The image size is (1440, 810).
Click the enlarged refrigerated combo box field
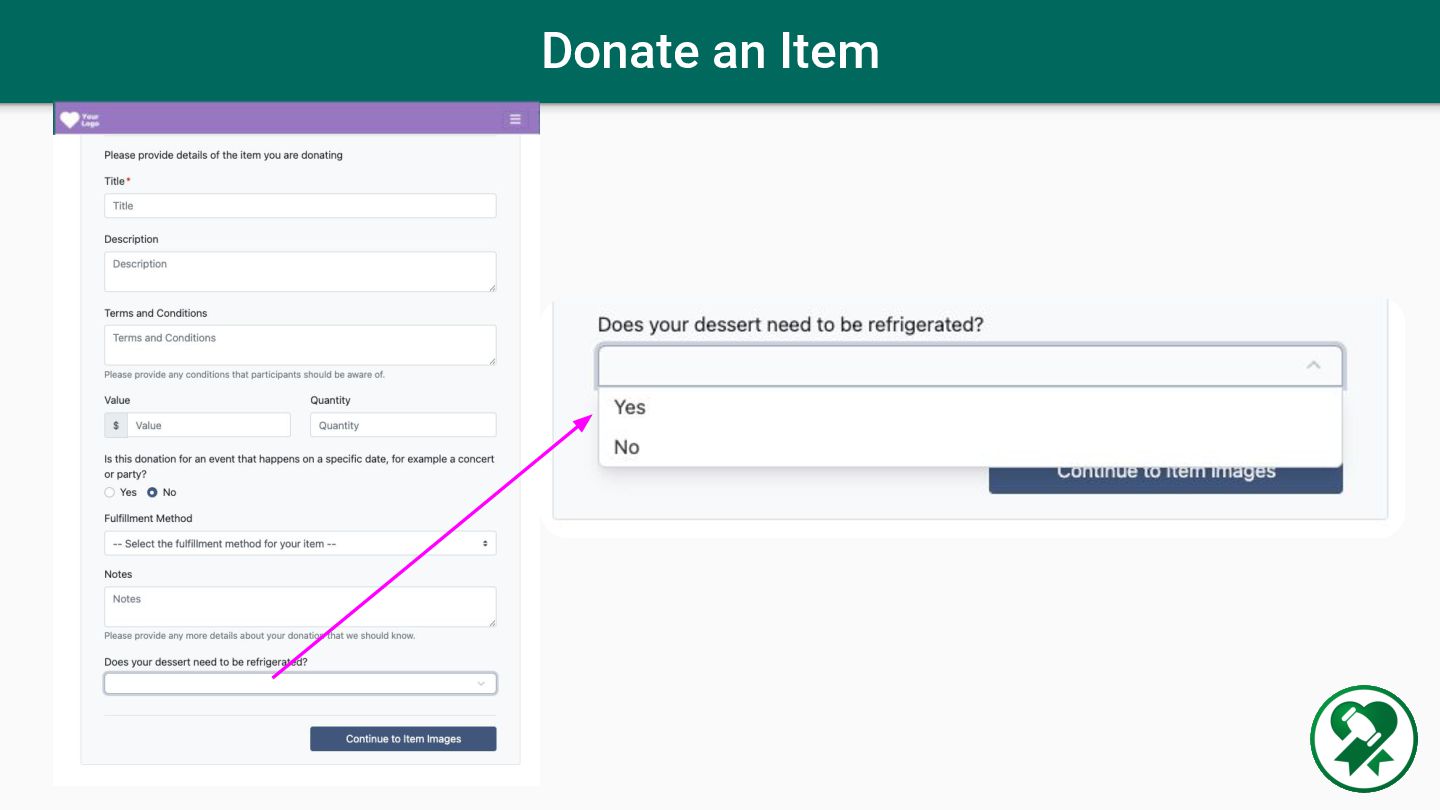[x=970, y=365]
